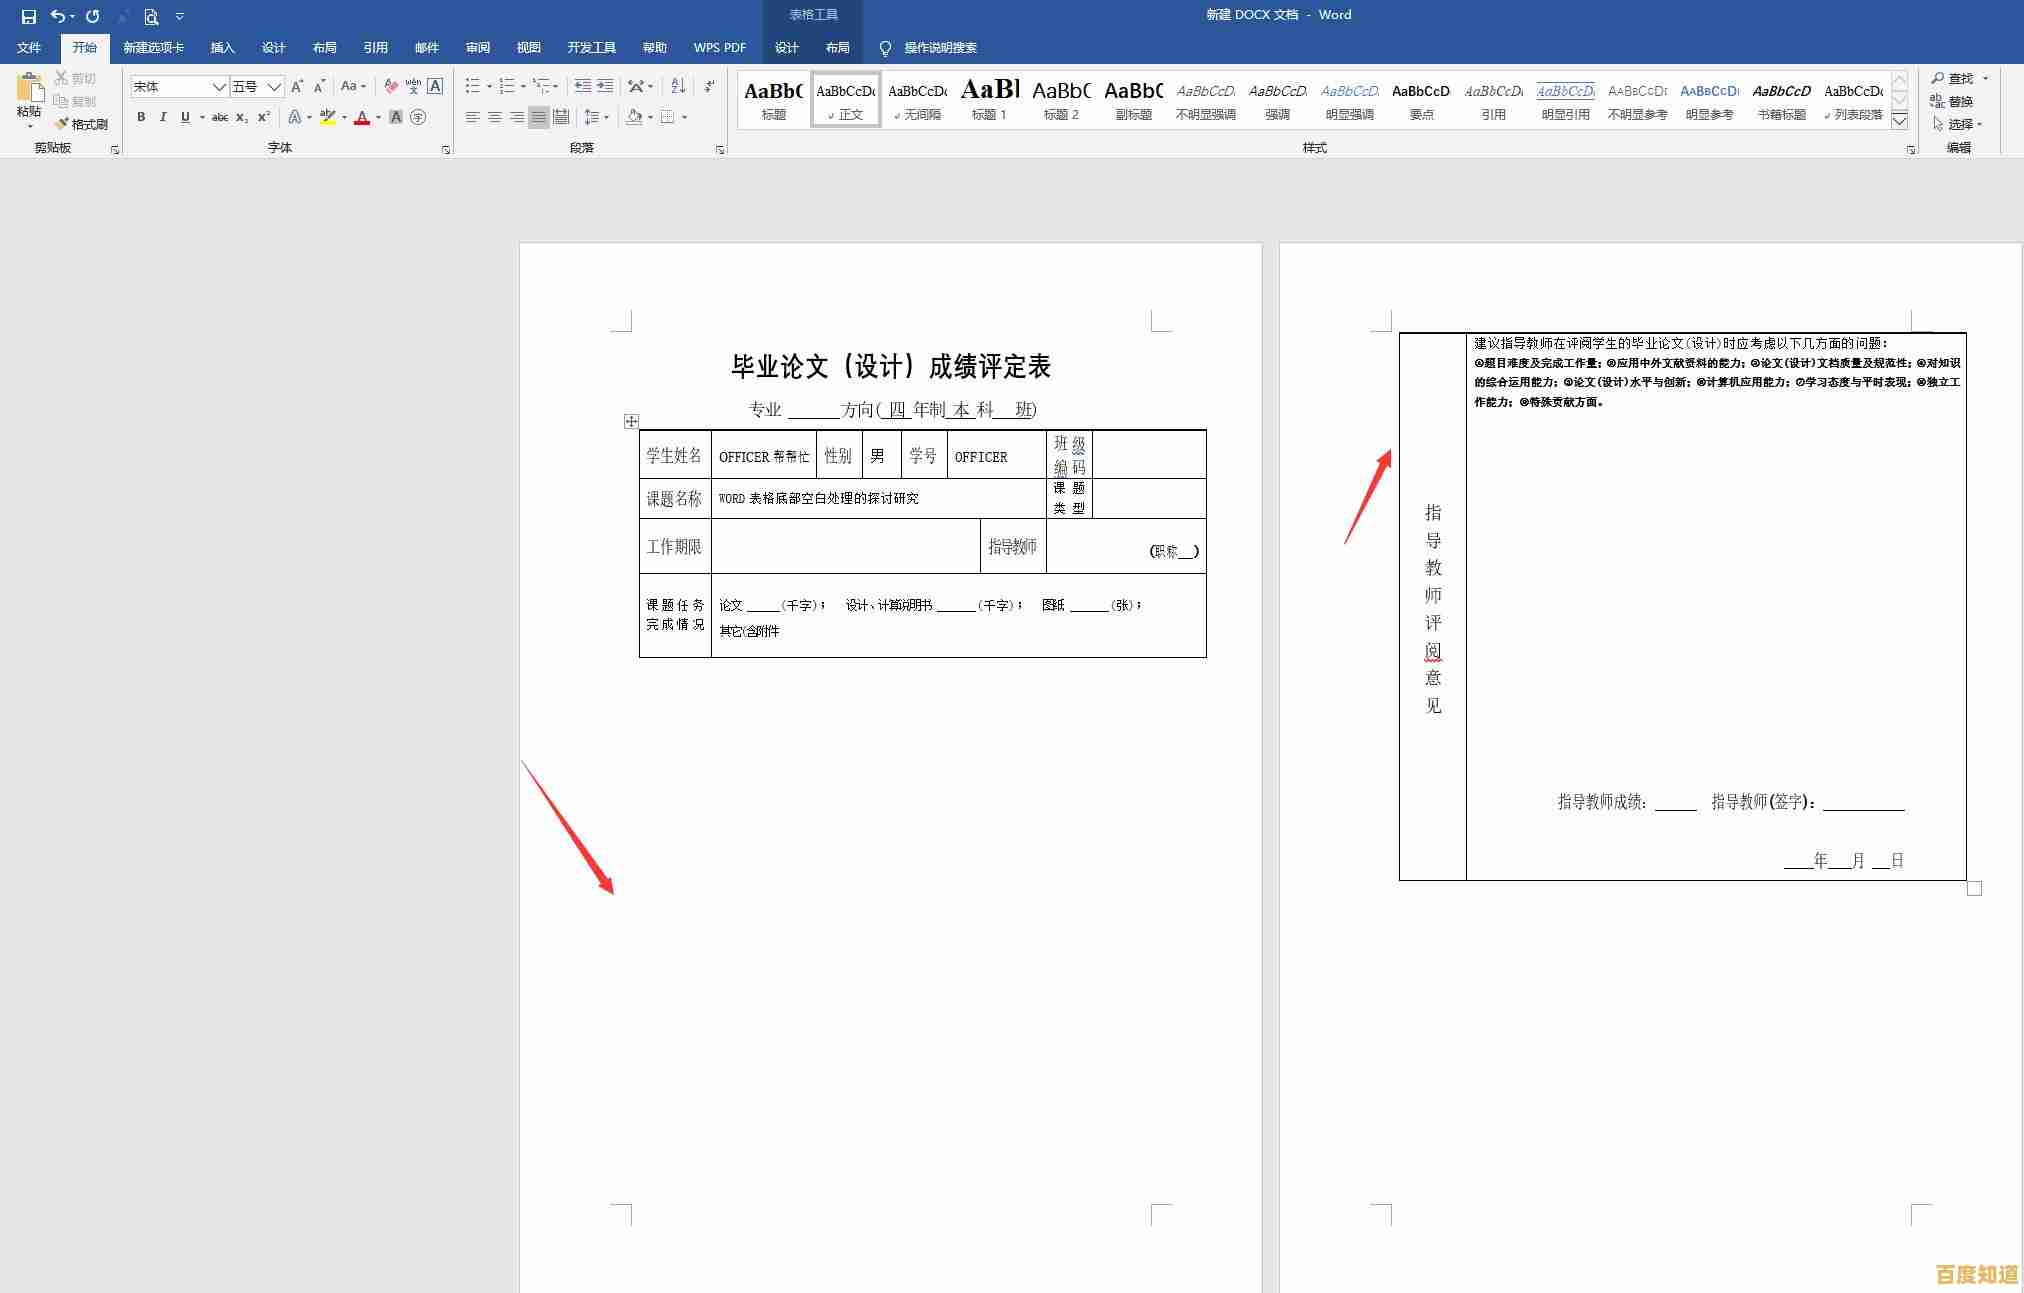Click the Undo arrow icon
This screenshot has height=1293, width=2024.
pos(57,15)
